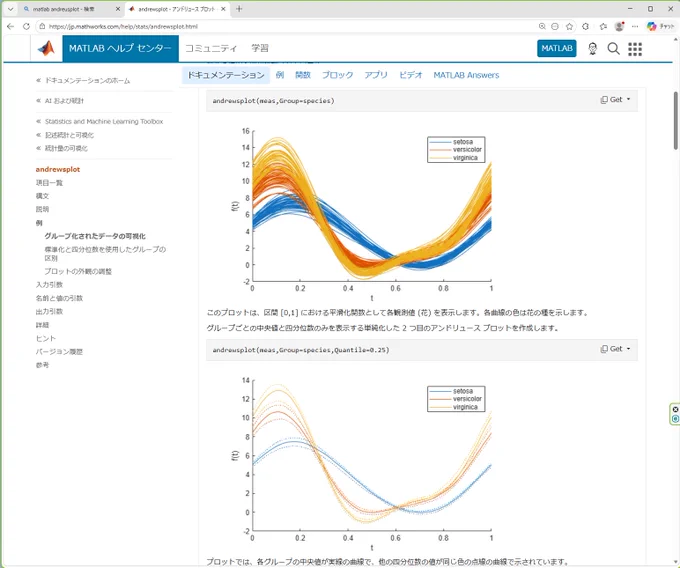Open Get dropdown arrow for first code block
Image resolution: width=680 pixels, height=568 pixels.
tap(628, 99)
